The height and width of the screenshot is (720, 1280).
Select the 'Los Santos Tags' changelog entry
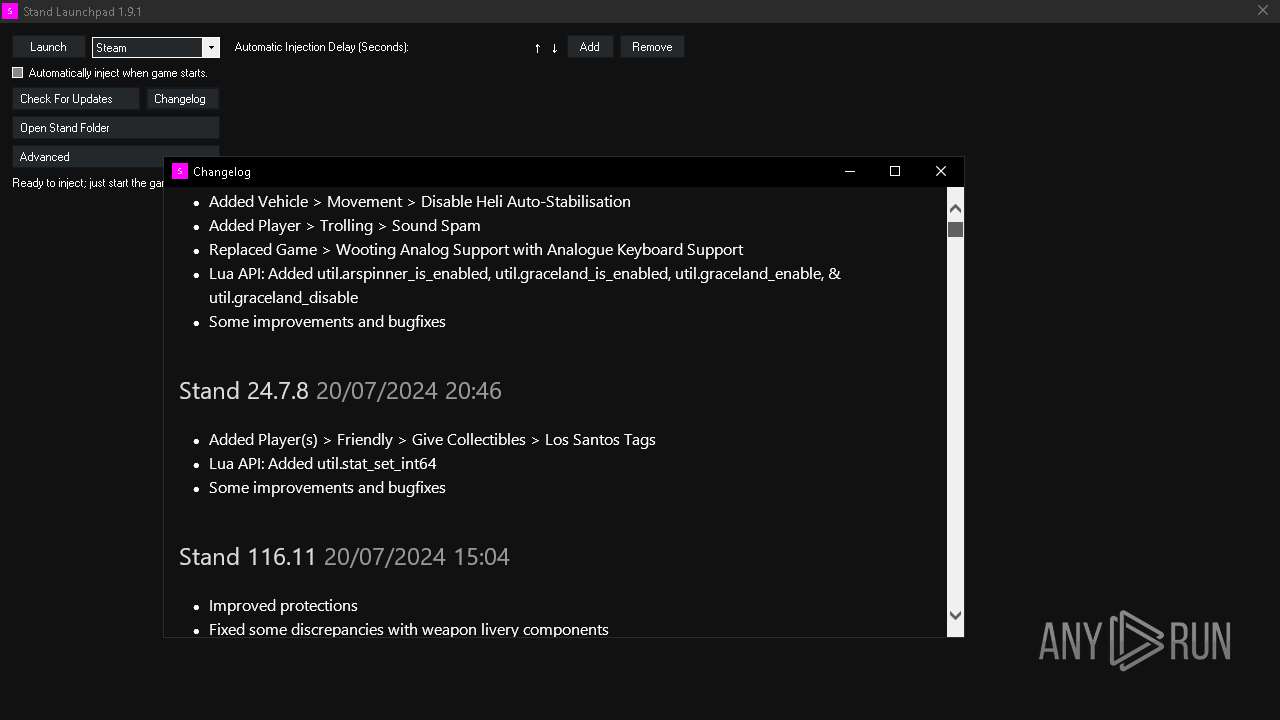[x=432, y=440]
